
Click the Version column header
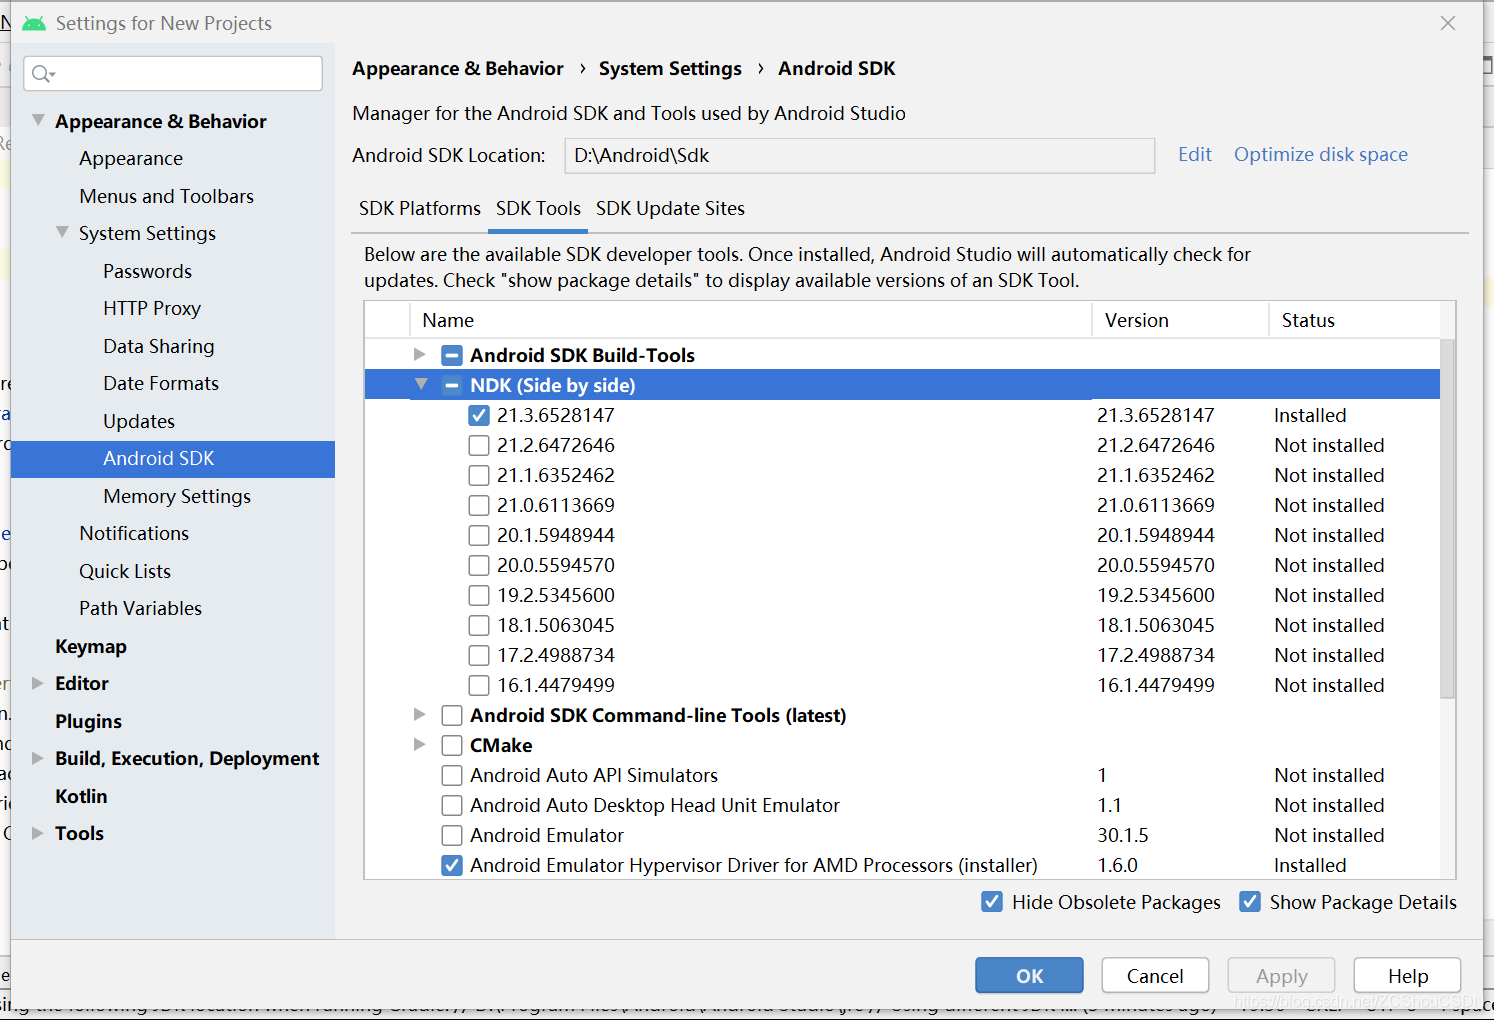coord(1181,320)
